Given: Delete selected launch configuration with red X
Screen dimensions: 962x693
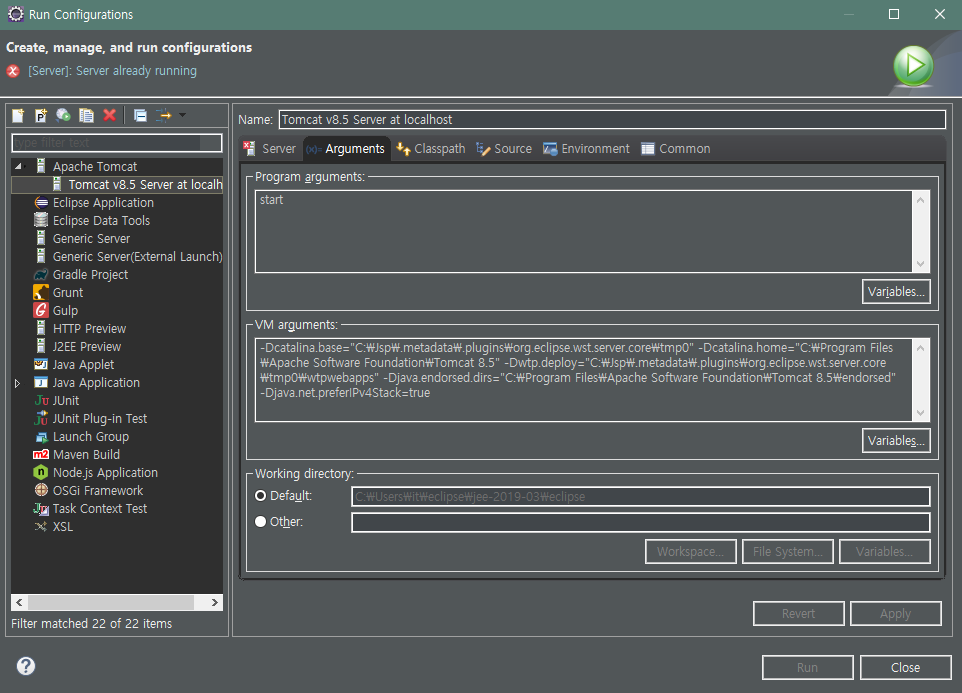Looking at the screenshot, I should pyautogui.click(x=110, y=115).
